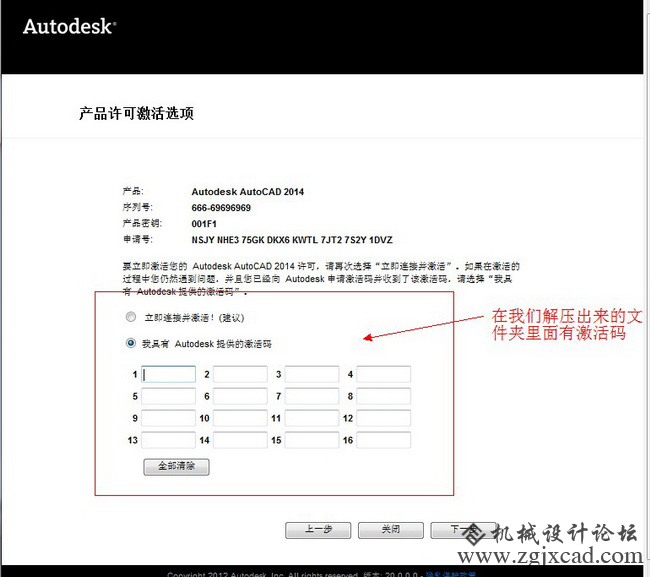Click the request code NSJY NHE3 75GK text
The width and height of the screenshot is (650, 577).
click(292, 240)
